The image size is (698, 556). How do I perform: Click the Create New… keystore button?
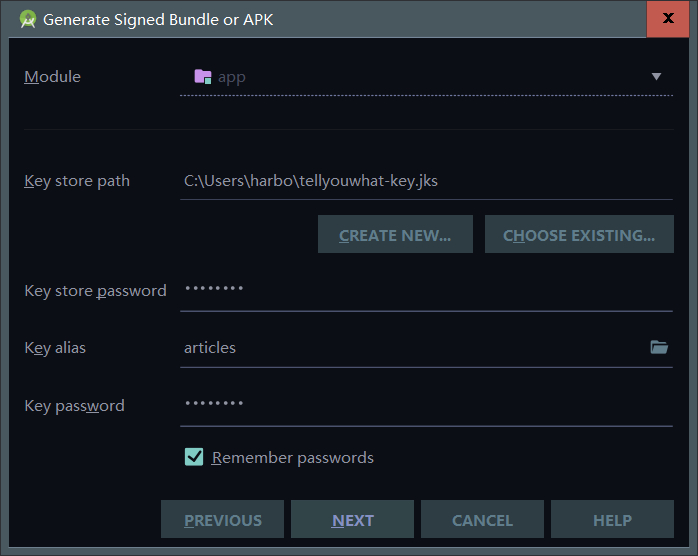tap(395, 235)
